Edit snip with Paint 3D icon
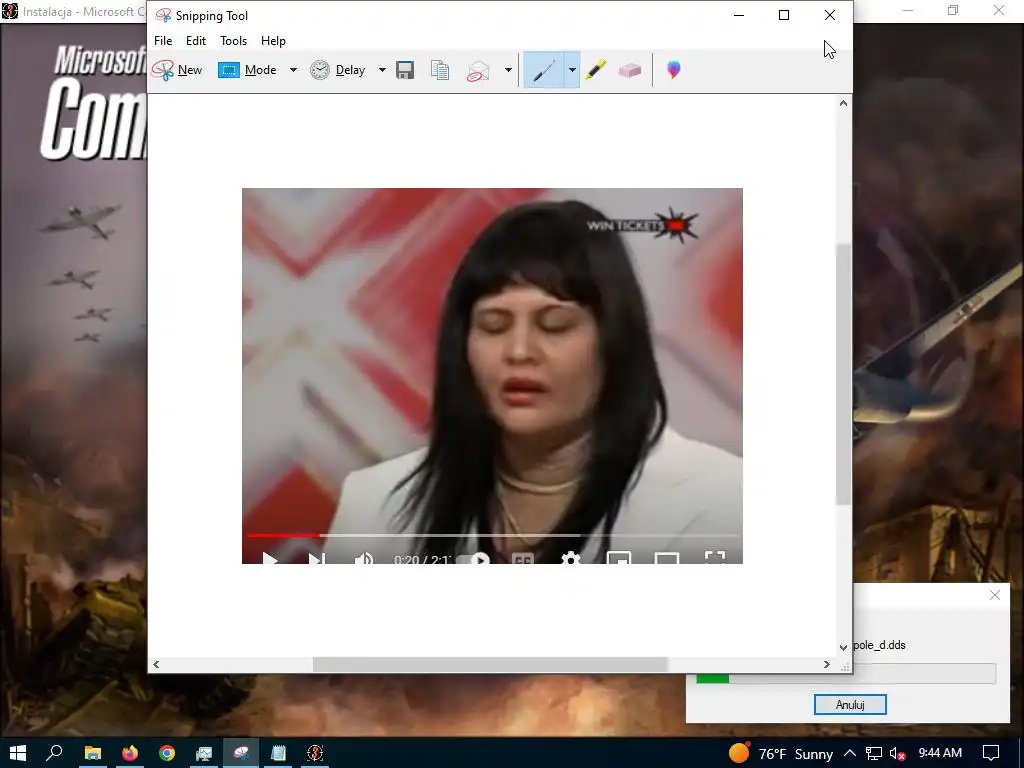 [x=673, y=70]
